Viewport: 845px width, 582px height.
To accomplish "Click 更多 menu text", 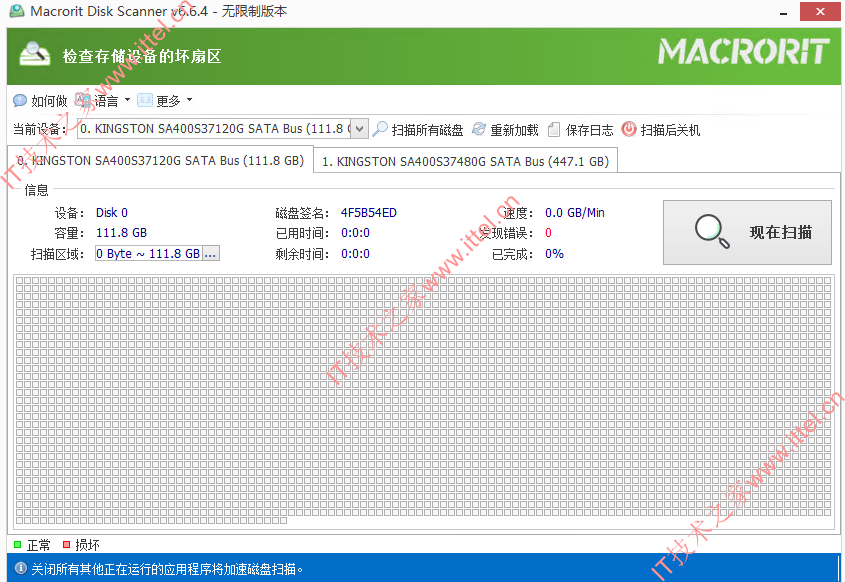I will 168,101.
